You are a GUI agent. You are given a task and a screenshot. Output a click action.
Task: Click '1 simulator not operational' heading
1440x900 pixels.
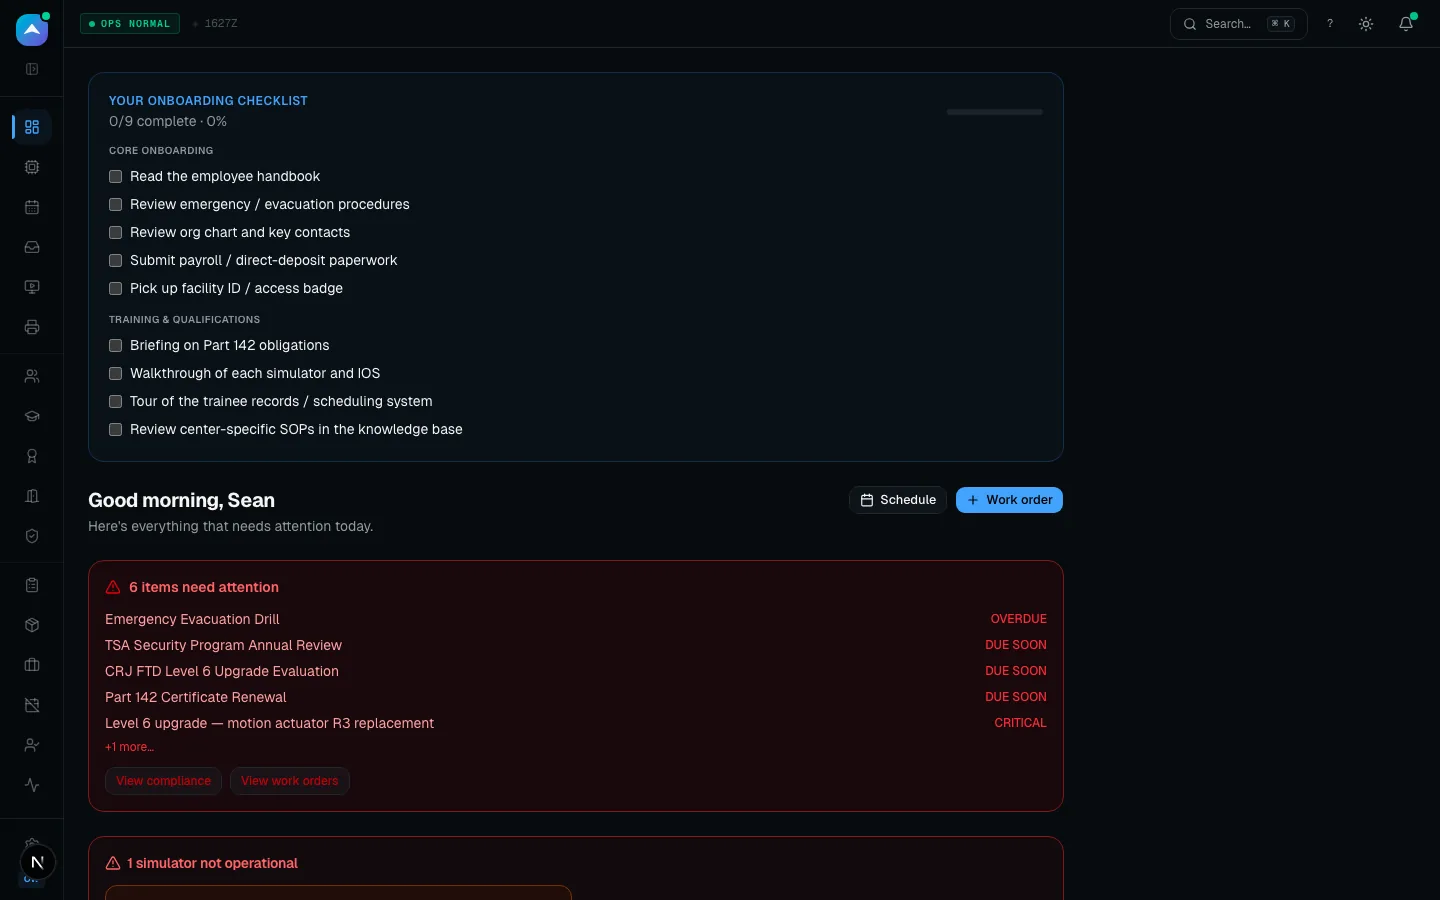pyautogui.click(x=212, y=863)
